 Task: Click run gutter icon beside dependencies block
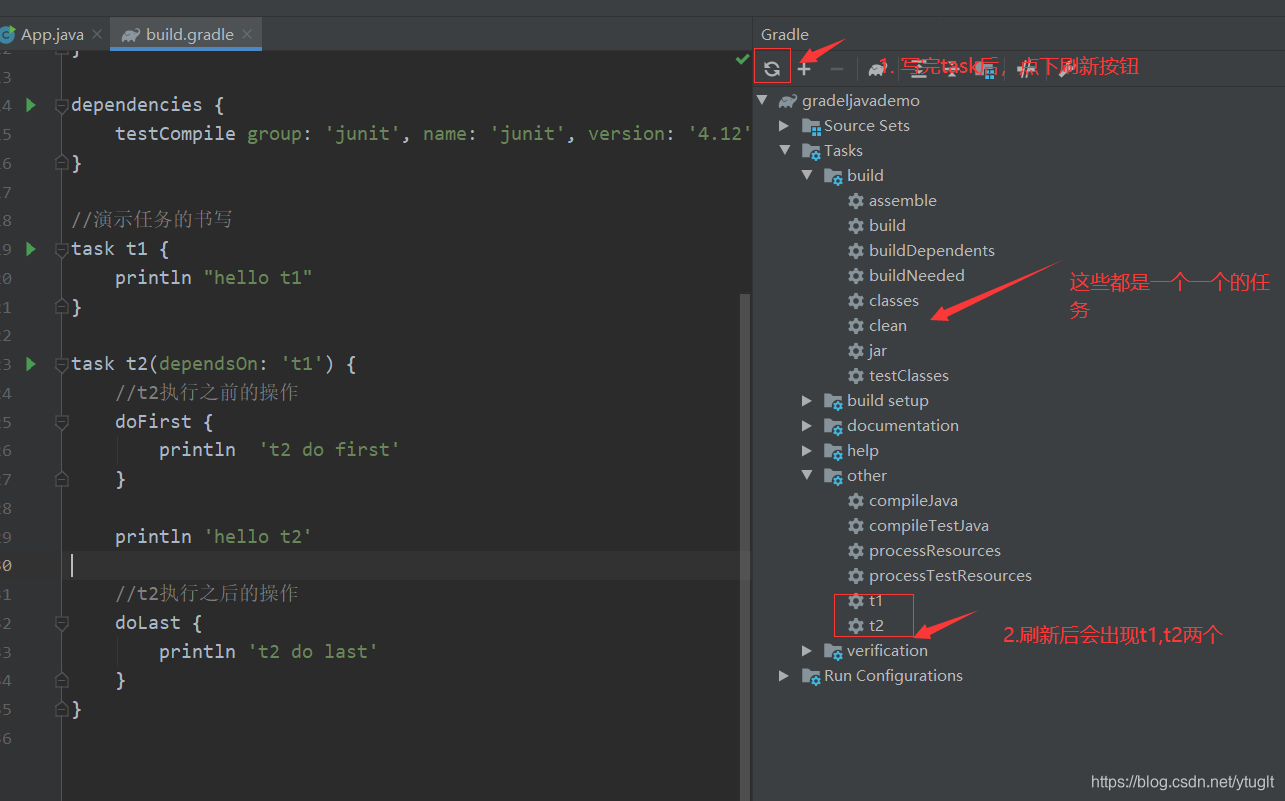click(x=31, y=104)
